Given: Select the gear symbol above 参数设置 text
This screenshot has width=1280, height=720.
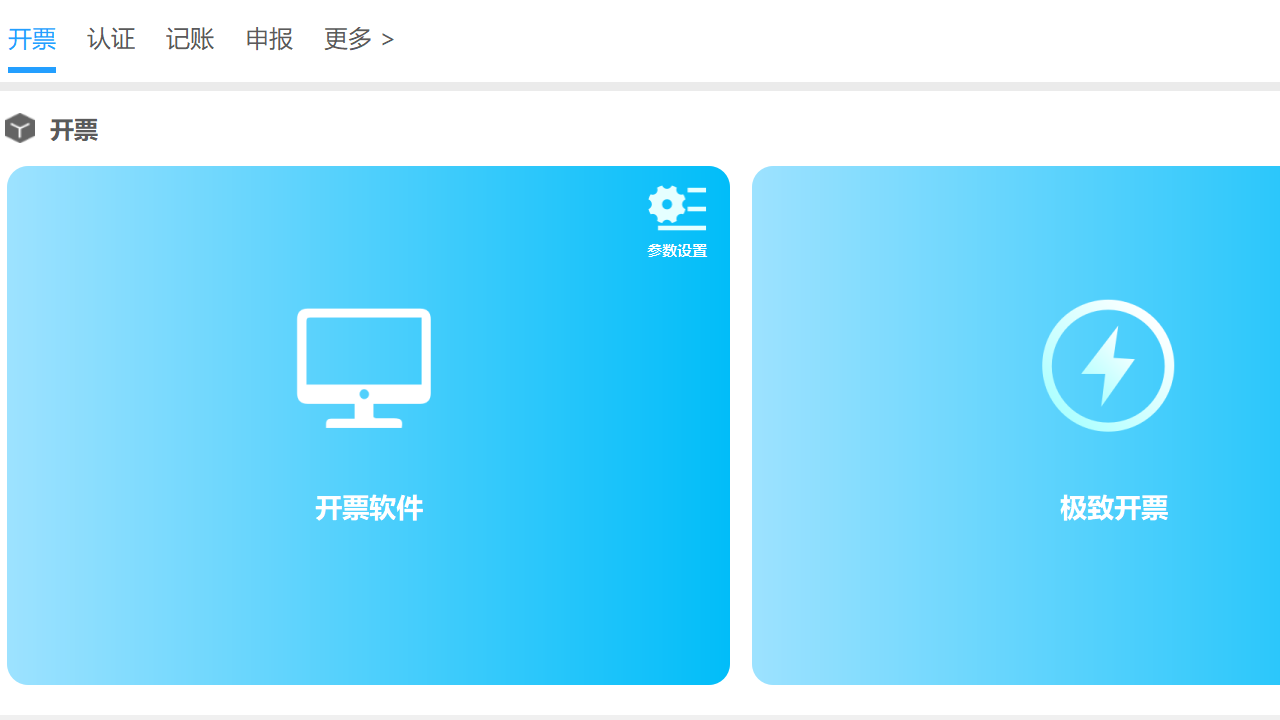Looking at the screenshot, I should pos(677,207).
